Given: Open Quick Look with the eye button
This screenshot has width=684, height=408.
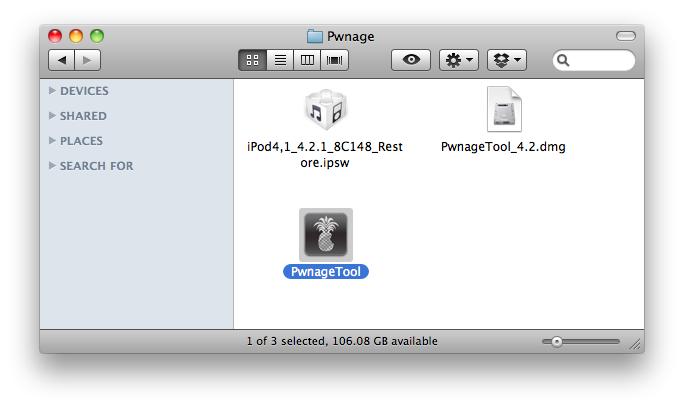Looking at the screenshot, I should (411, 60).
